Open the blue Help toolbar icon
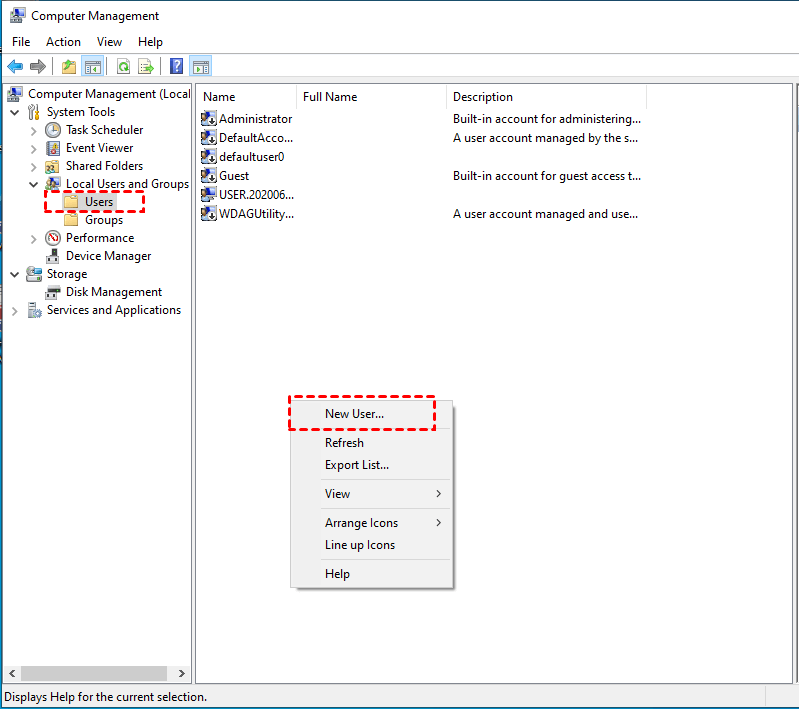Image resolution: width=799 pixels, height=709 pixels. click(x=176, y=67)
